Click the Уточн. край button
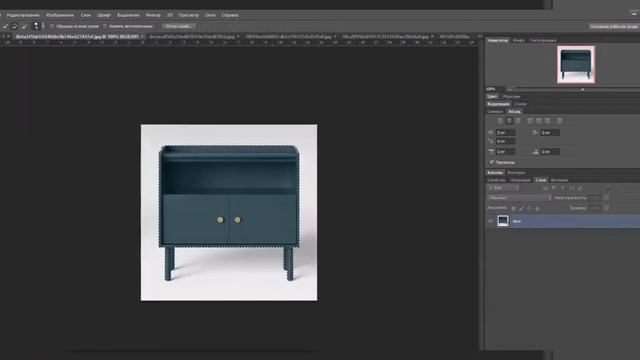The image size is (640, 360). pyautogui.click(x=178, y=27)
